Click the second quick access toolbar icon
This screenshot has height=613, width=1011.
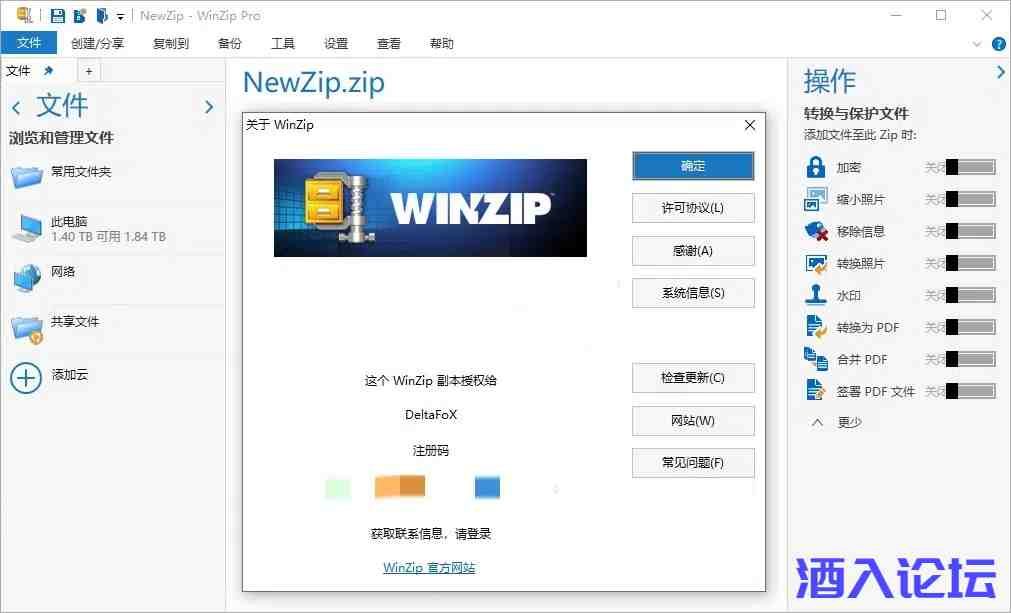coord(80,15)
